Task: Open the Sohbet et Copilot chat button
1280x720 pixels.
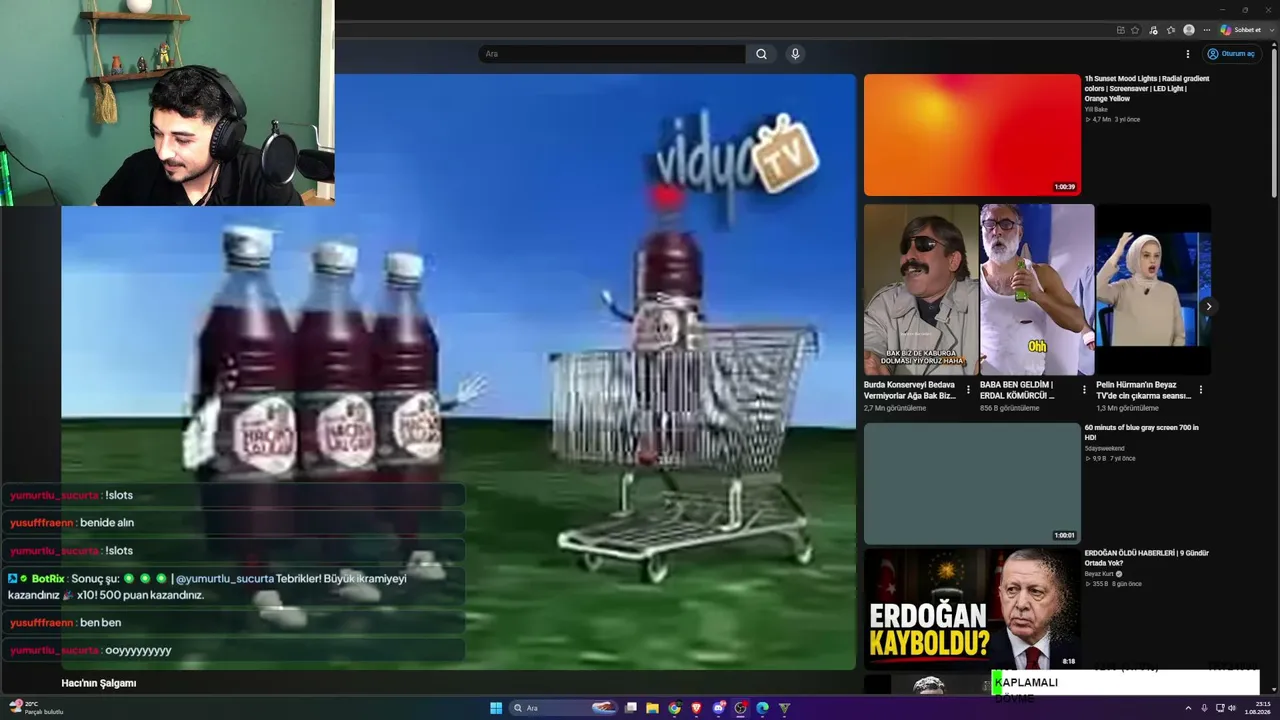Action: (x=1240, y=30)
